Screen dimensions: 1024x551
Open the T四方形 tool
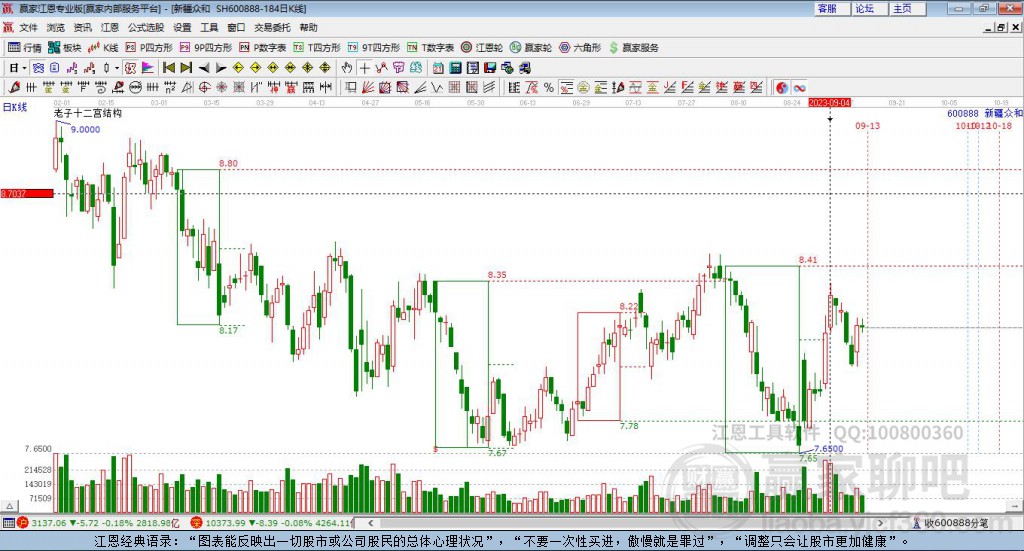click(x=317, y=48)
